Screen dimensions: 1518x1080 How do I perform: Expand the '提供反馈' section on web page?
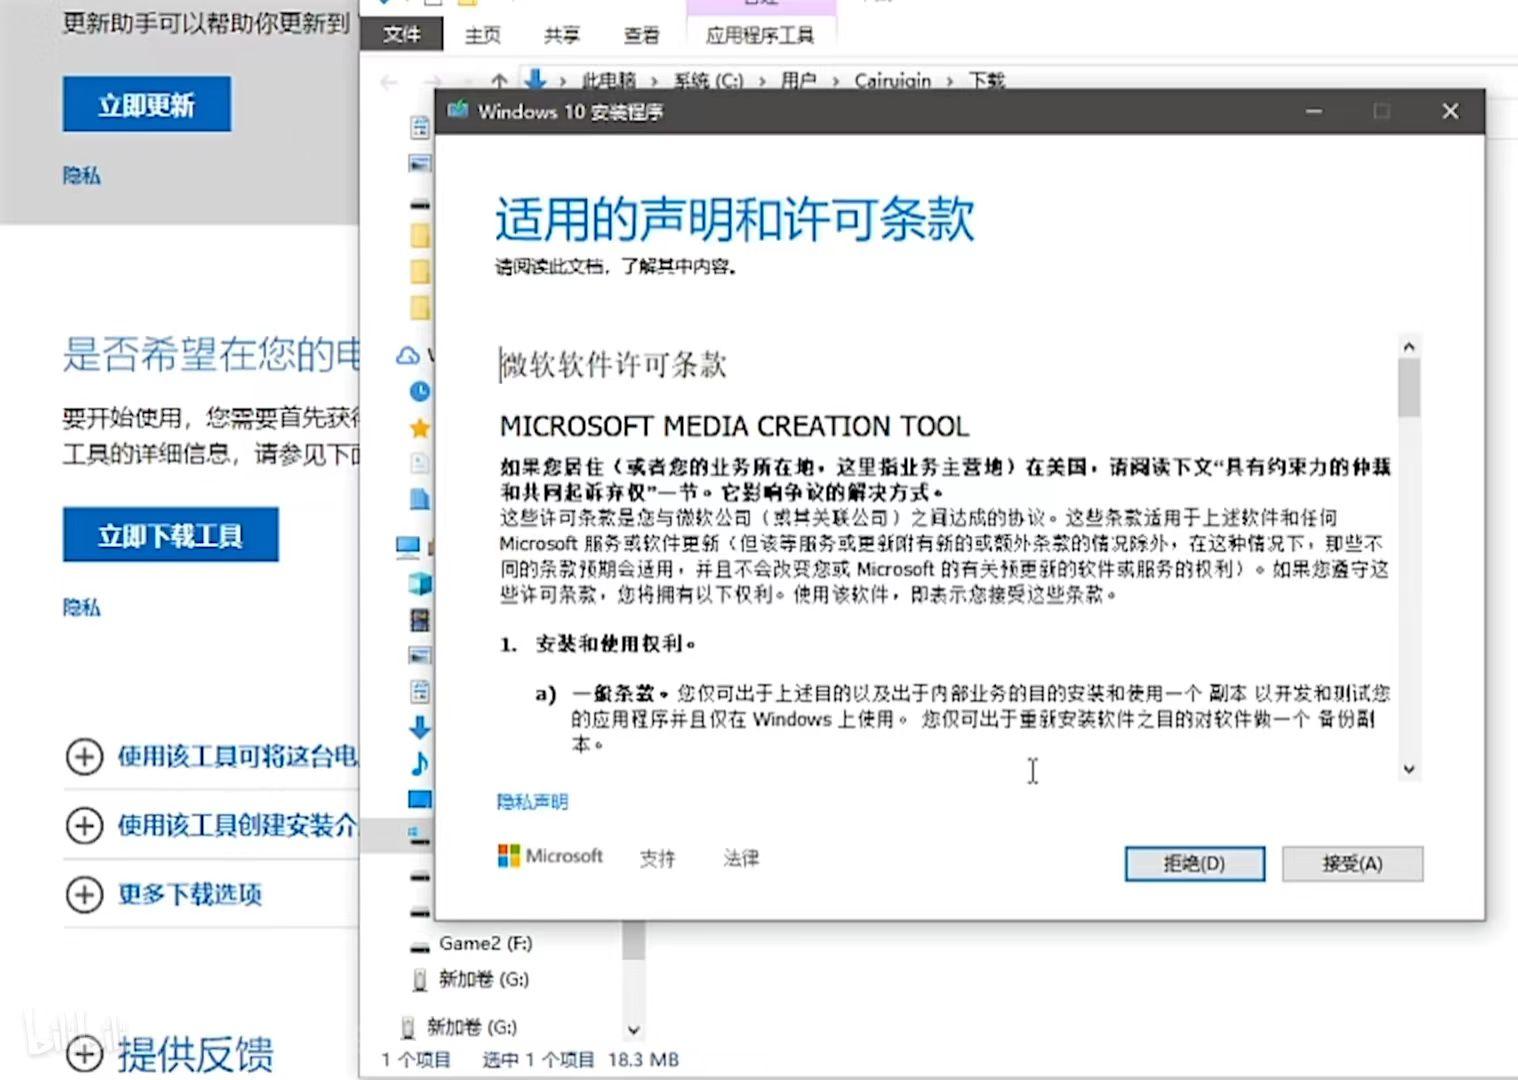click(x=84, y=1054)
